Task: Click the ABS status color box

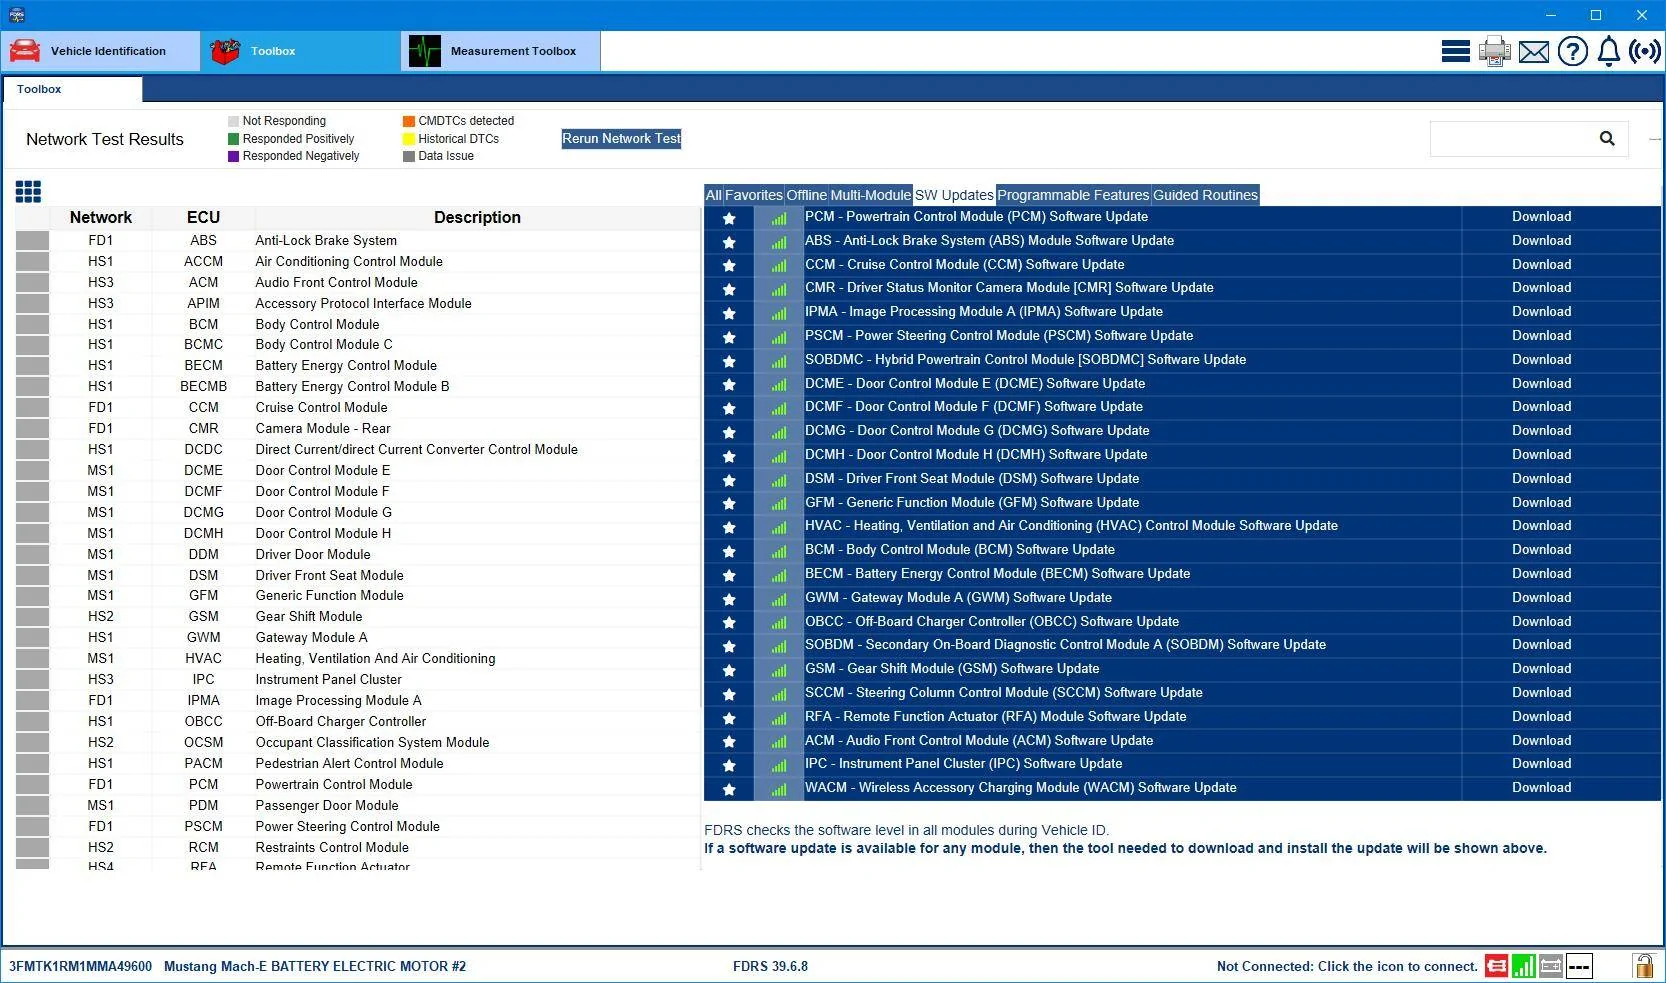Action: 32,240
